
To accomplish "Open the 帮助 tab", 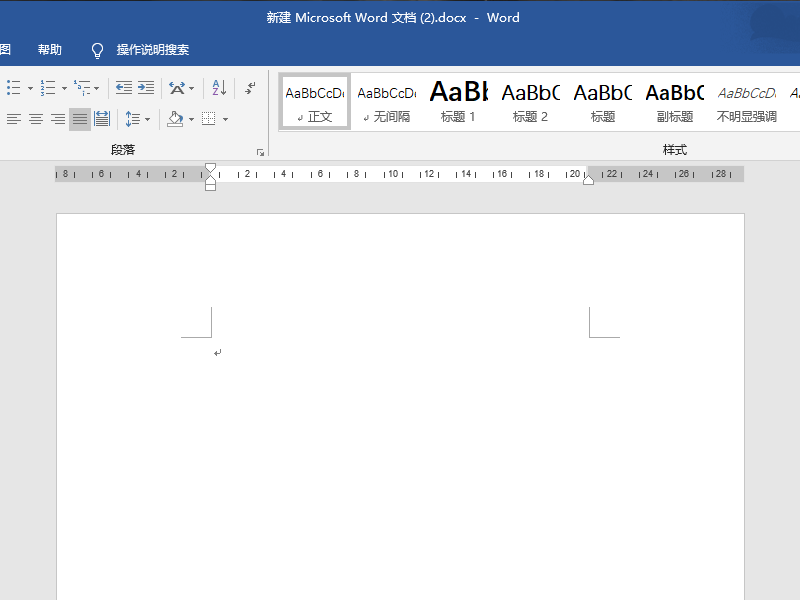I will click(49, 49).
